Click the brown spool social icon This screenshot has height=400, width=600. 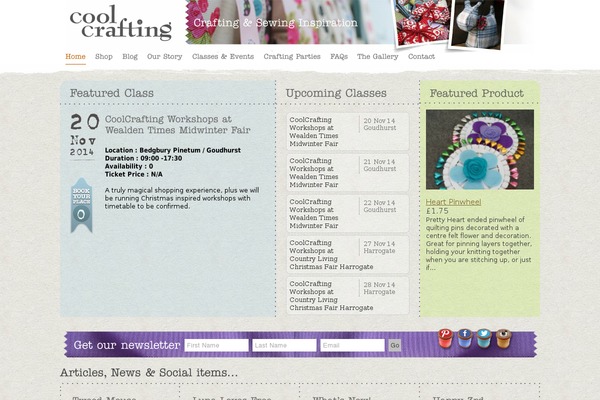point(503,338)
